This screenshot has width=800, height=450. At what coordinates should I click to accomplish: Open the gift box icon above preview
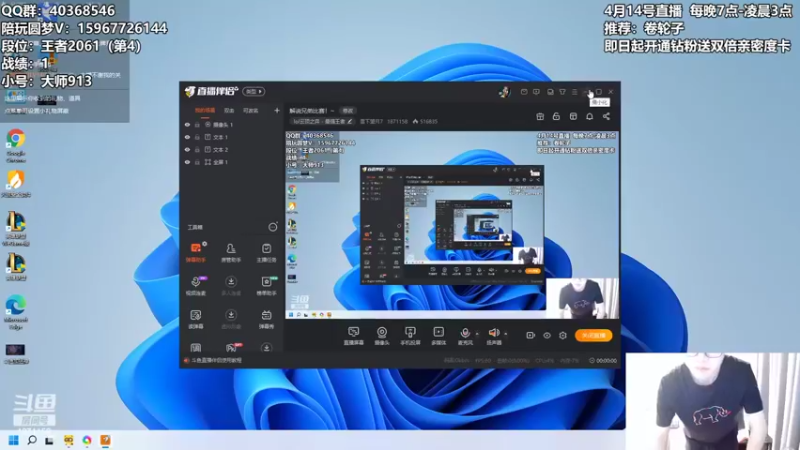[540, 116]
